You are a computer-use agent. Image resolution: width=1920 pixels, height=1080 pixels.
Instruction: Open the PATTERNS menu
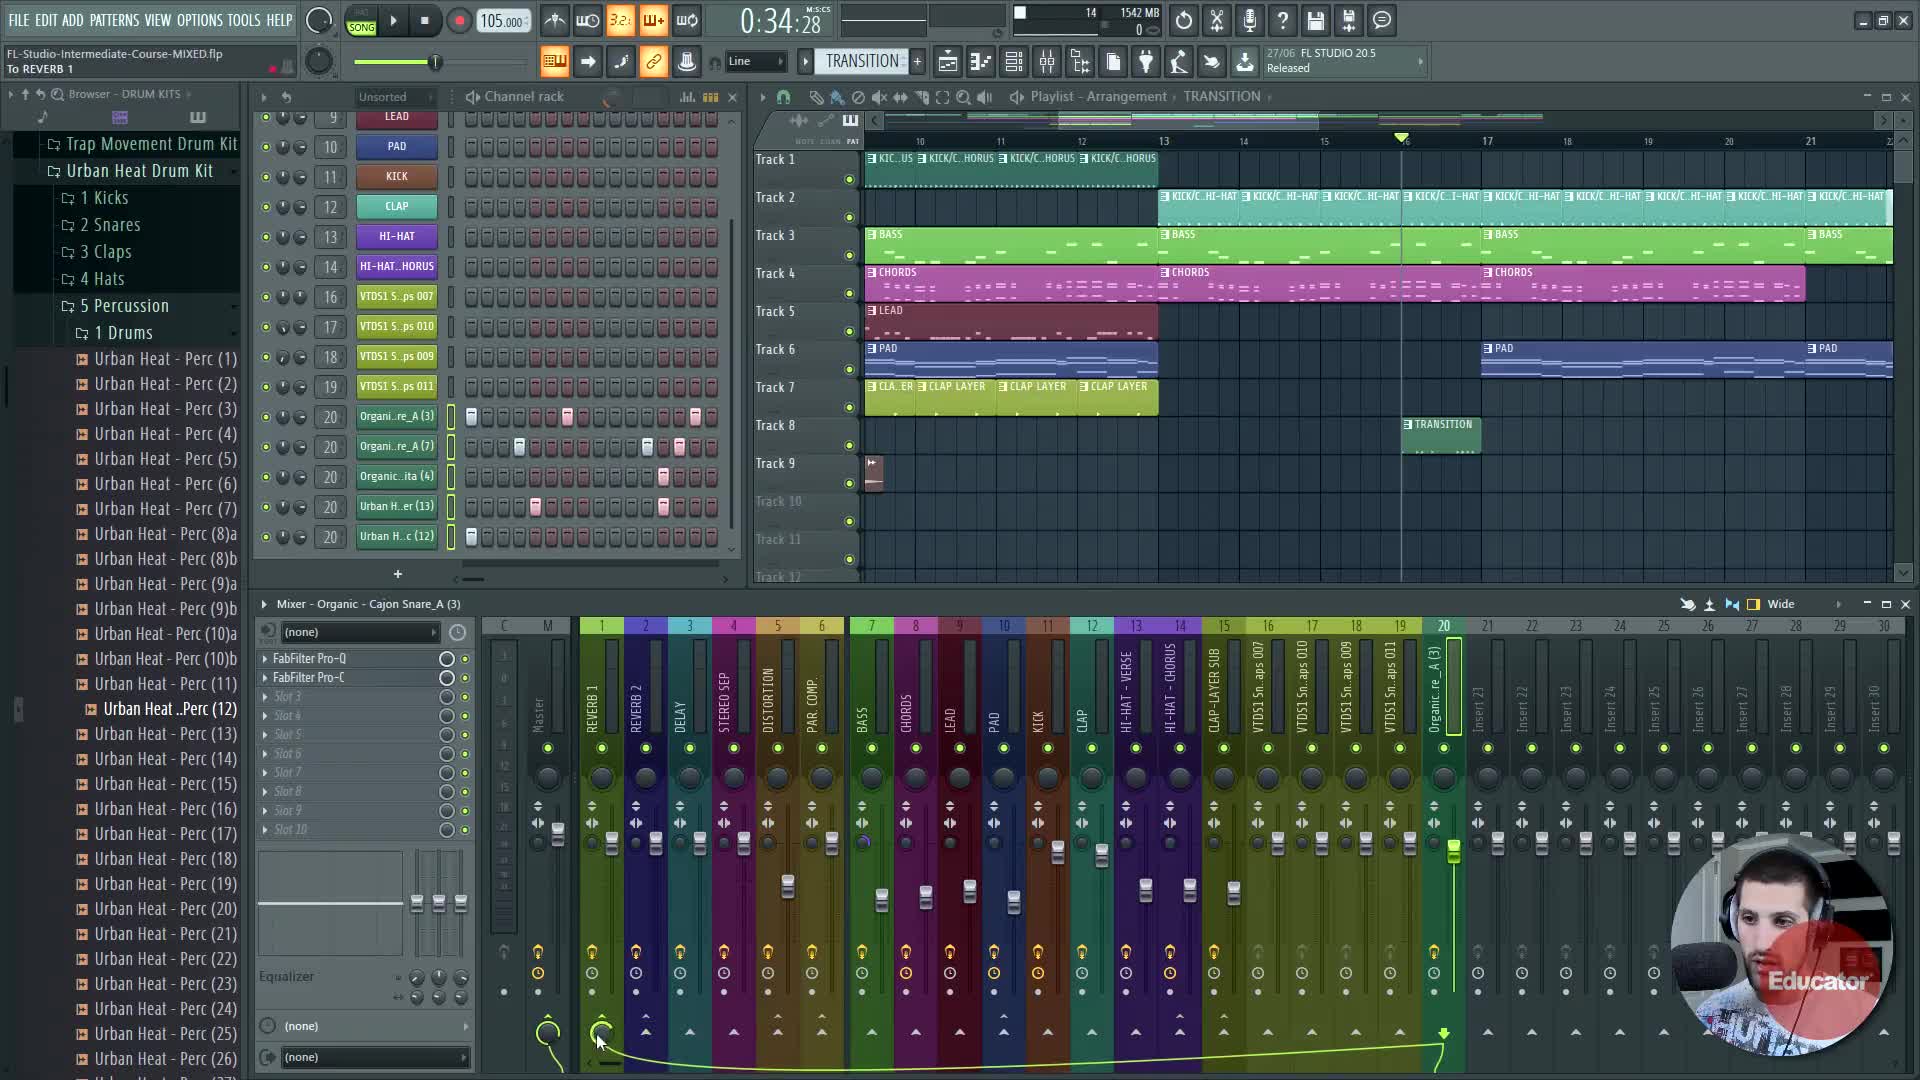(114, 20)
